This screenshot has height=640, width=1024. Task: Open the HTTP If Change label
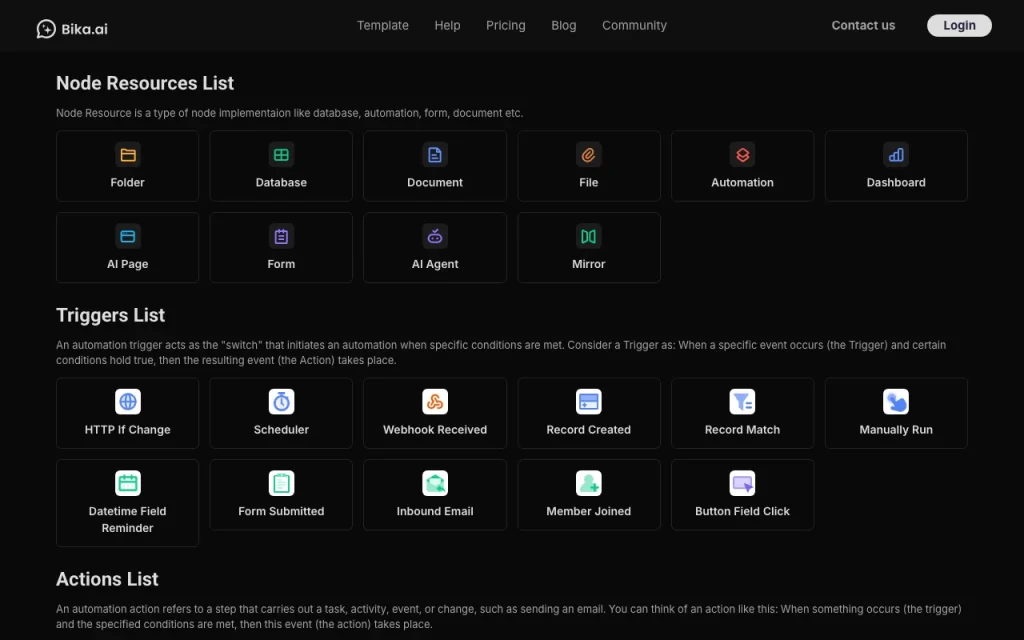coord(127,430)
